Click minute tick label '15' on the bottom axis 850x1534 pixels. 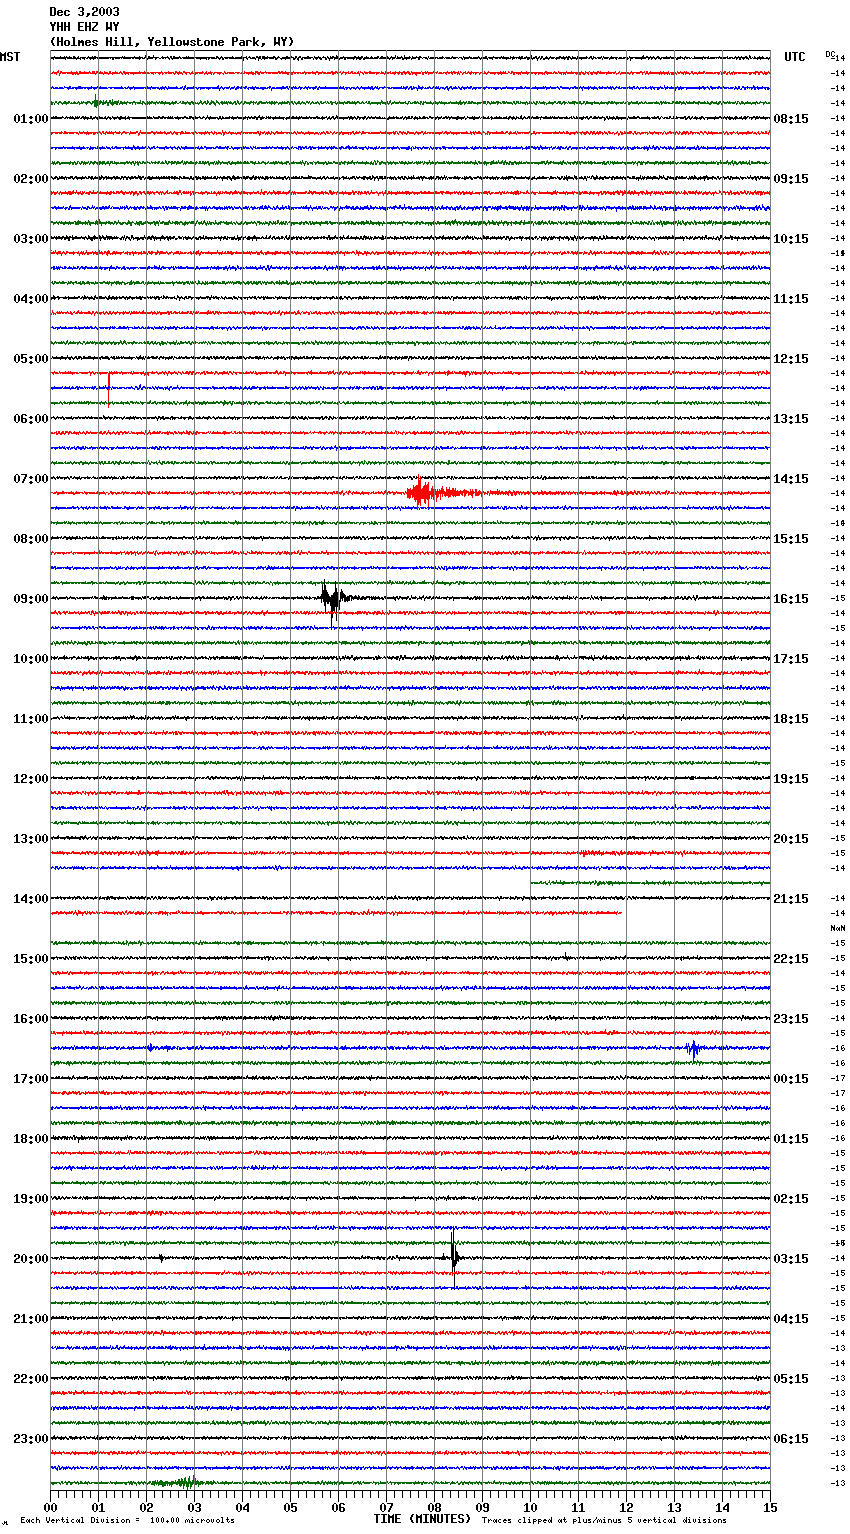click(770, 1507)
